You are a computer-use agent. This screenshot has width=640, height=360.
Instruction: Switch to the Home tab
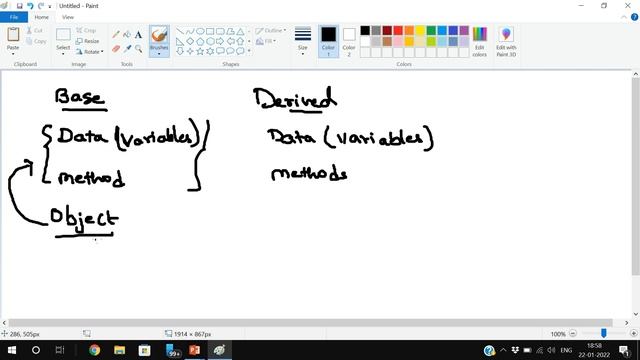point(41,17)
